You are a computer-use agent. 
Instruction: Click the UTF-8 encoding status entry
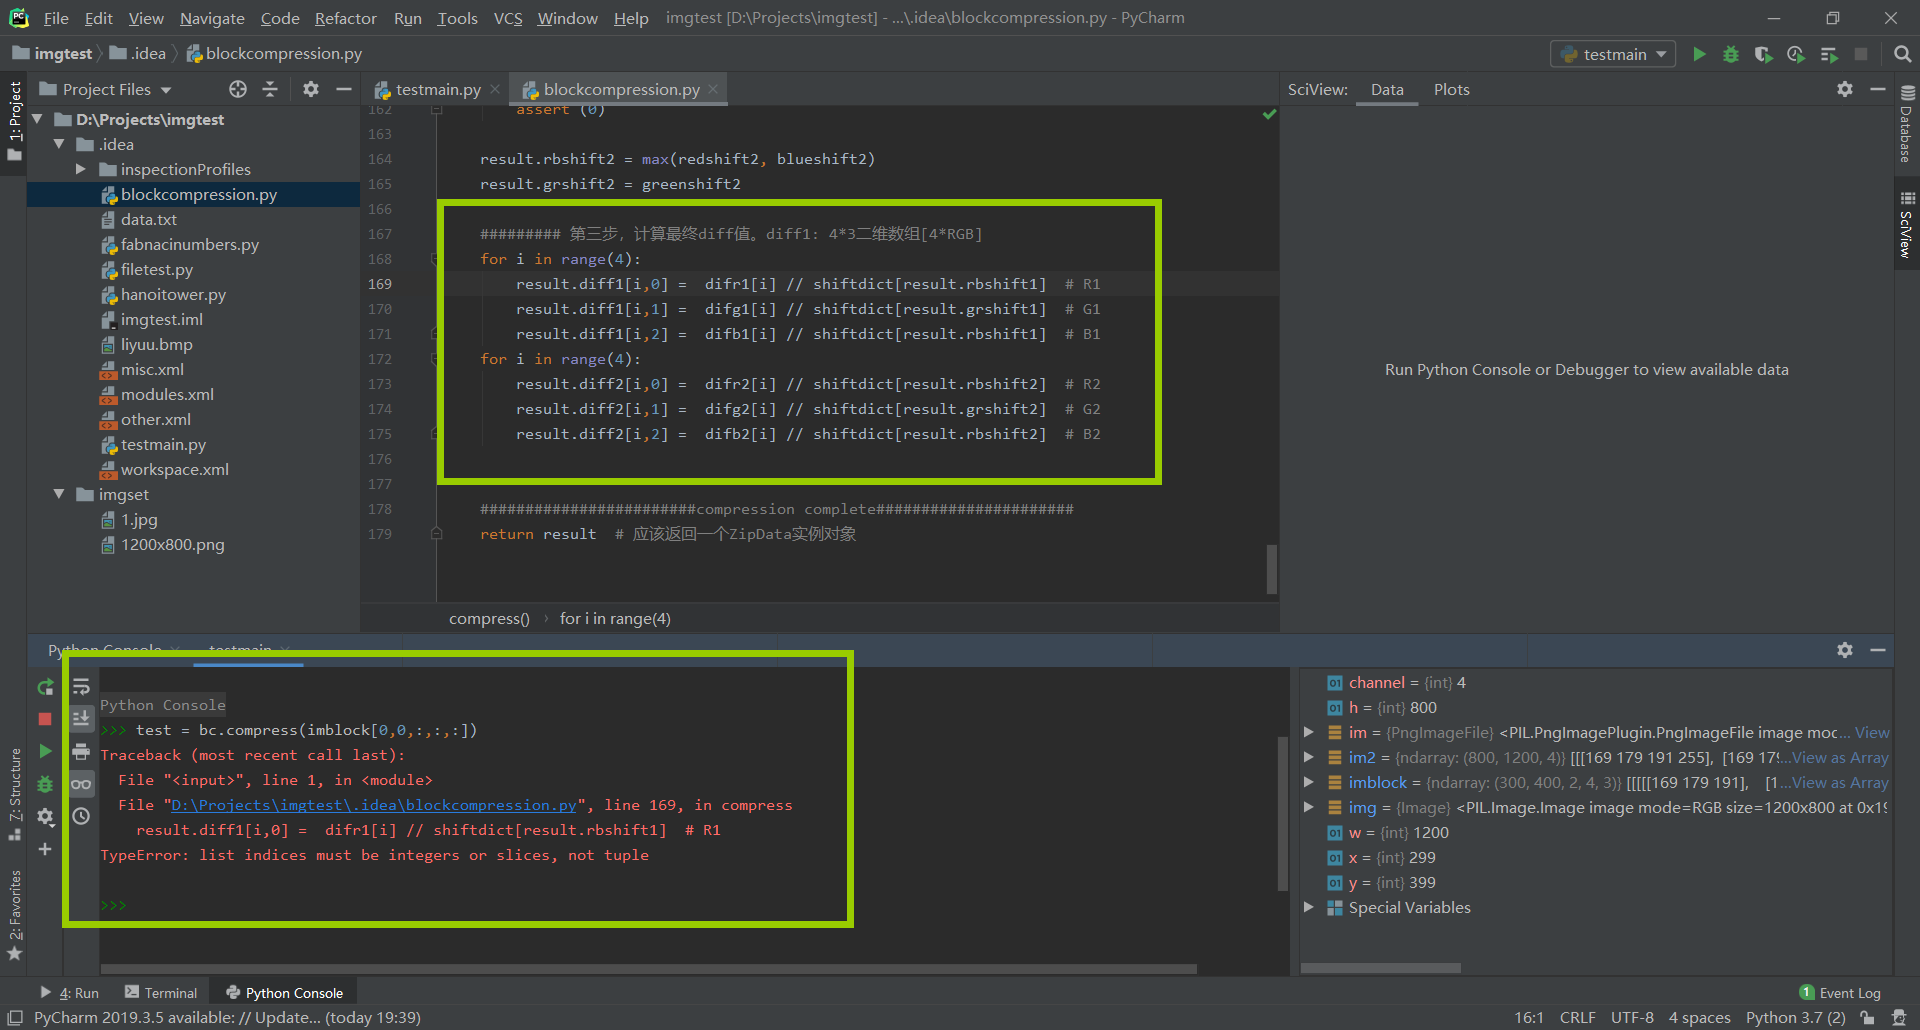(1632, 1018)
